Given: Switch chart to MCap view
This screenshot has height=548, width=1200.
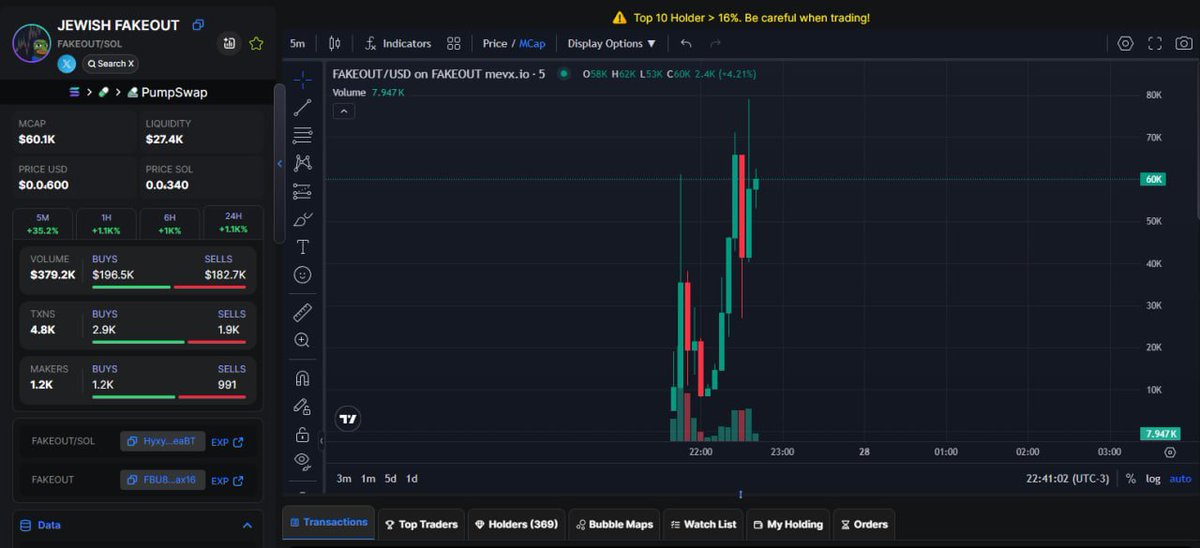Looking at the screenshot, I should [532, 44].
